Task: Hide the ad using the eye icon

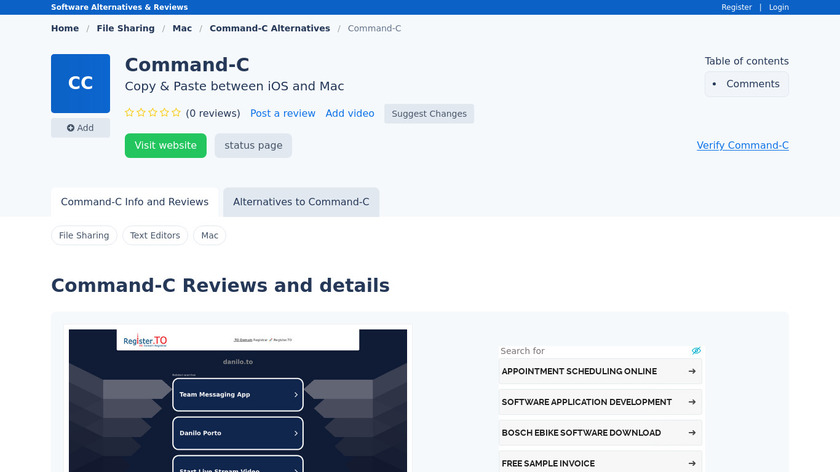Action: click(x=696, y=350)
